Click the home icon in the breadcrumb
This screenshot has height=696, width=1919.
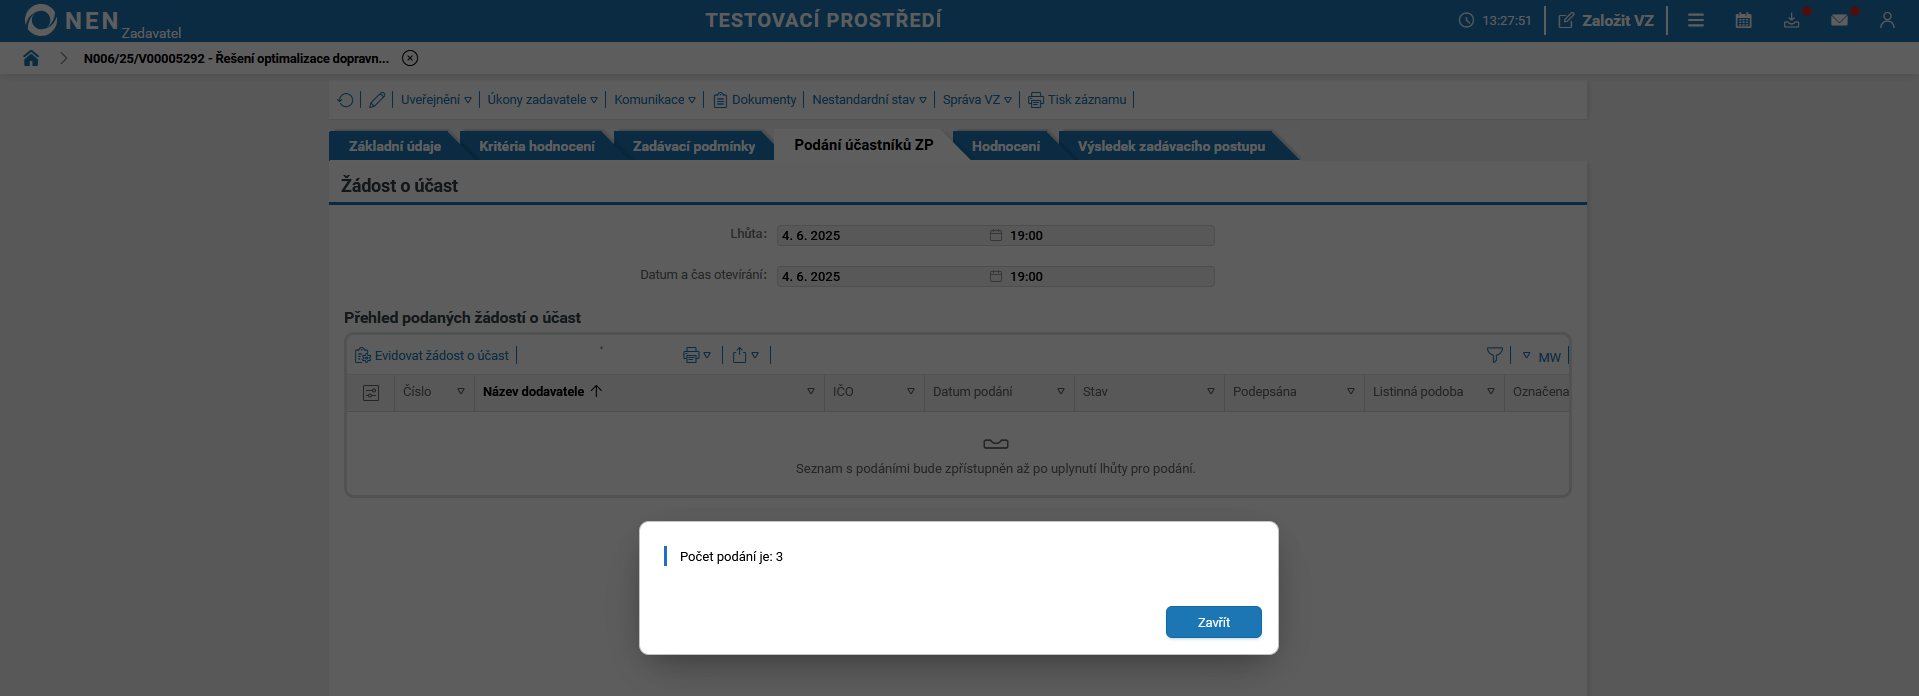pyautogui.click(x=31, y=58)
